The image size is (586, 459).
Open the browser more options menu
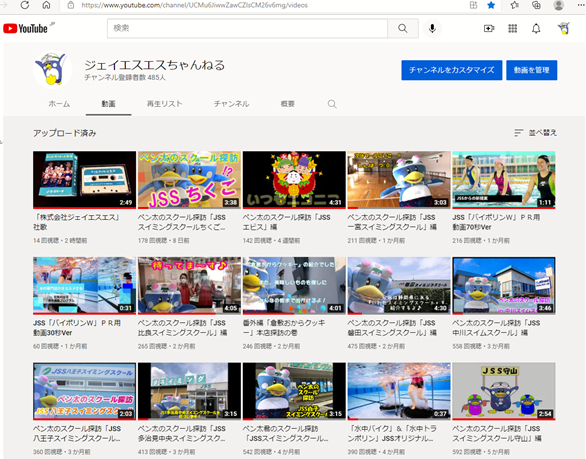[x=580, y=5]
